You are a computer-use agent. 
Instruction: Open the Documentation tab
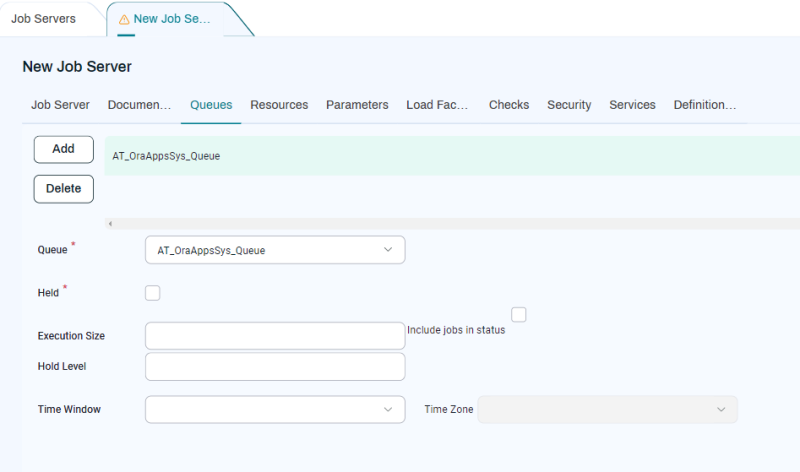(x=139, y=105)
